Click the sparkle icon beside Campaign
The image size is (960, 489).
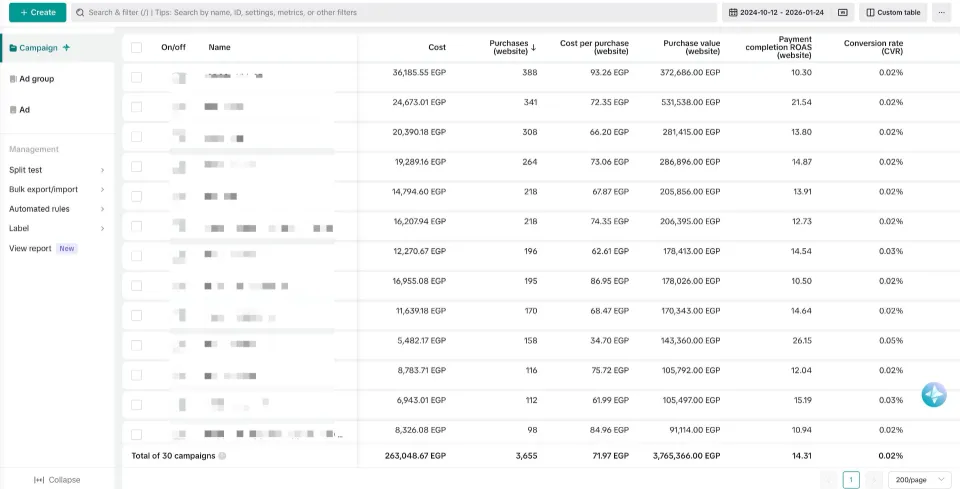[x=66, y=48]
